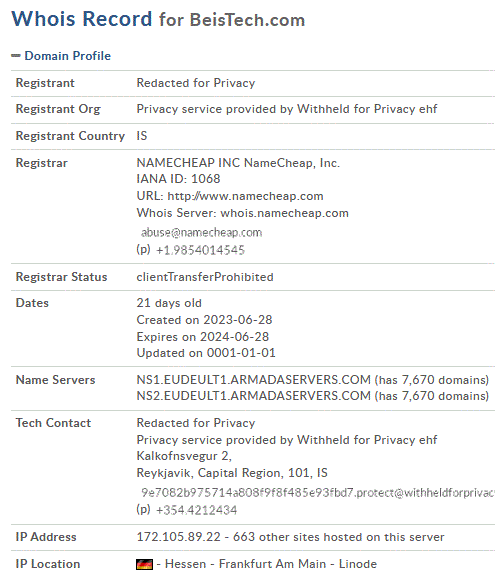Click the whois.namecheap.com server text
Viewport: 496px width, 575px height.
click(284, 213)
